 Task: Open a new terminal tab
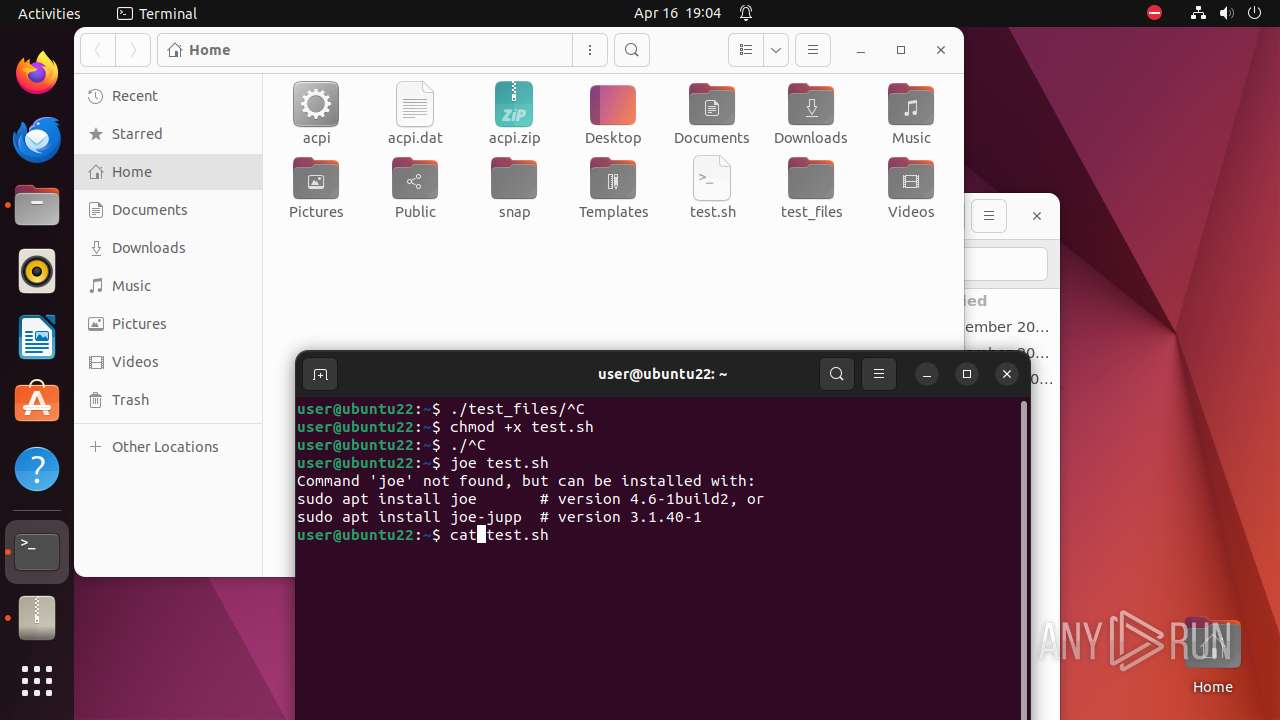coord(320,375)
